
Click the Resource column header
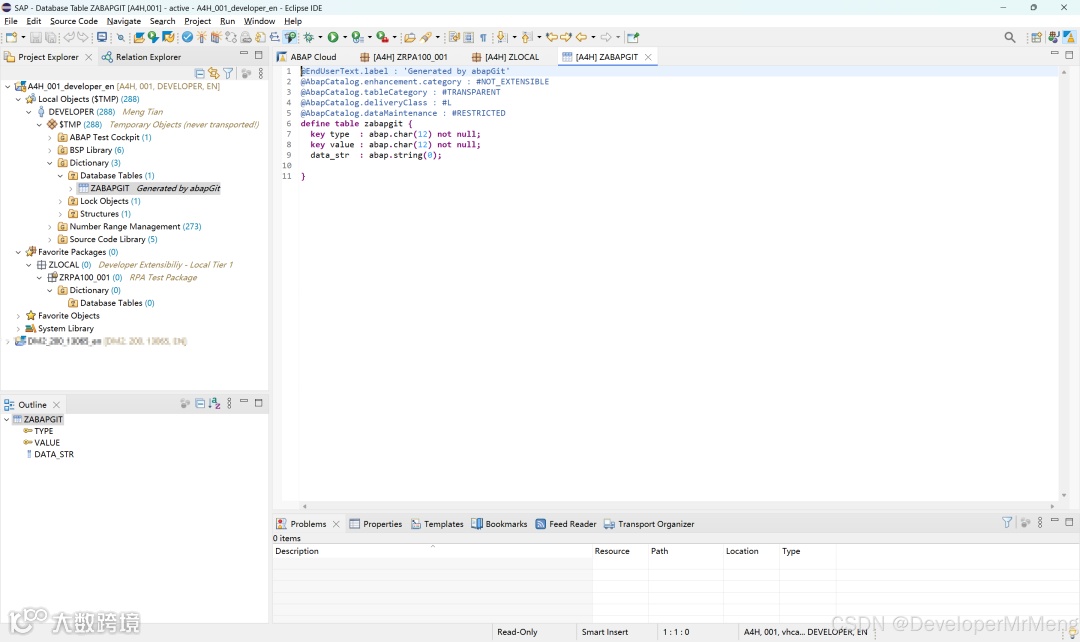coord(620,551)
